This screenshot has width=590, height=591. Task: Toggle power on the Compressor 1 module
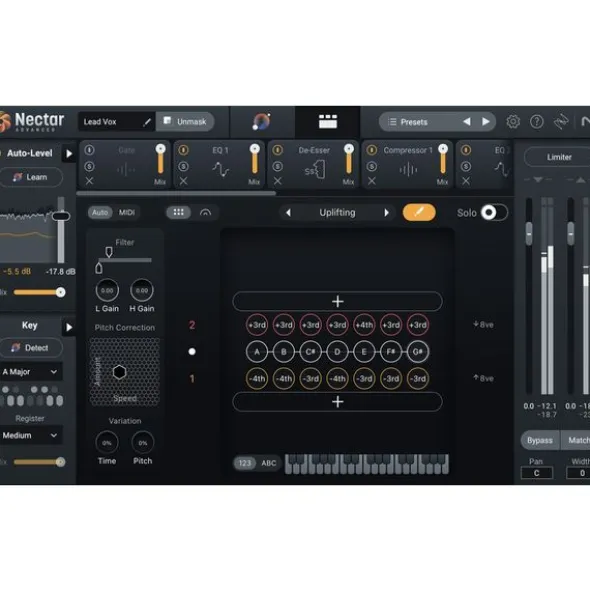pyautogui.click(x=372, y=150)
